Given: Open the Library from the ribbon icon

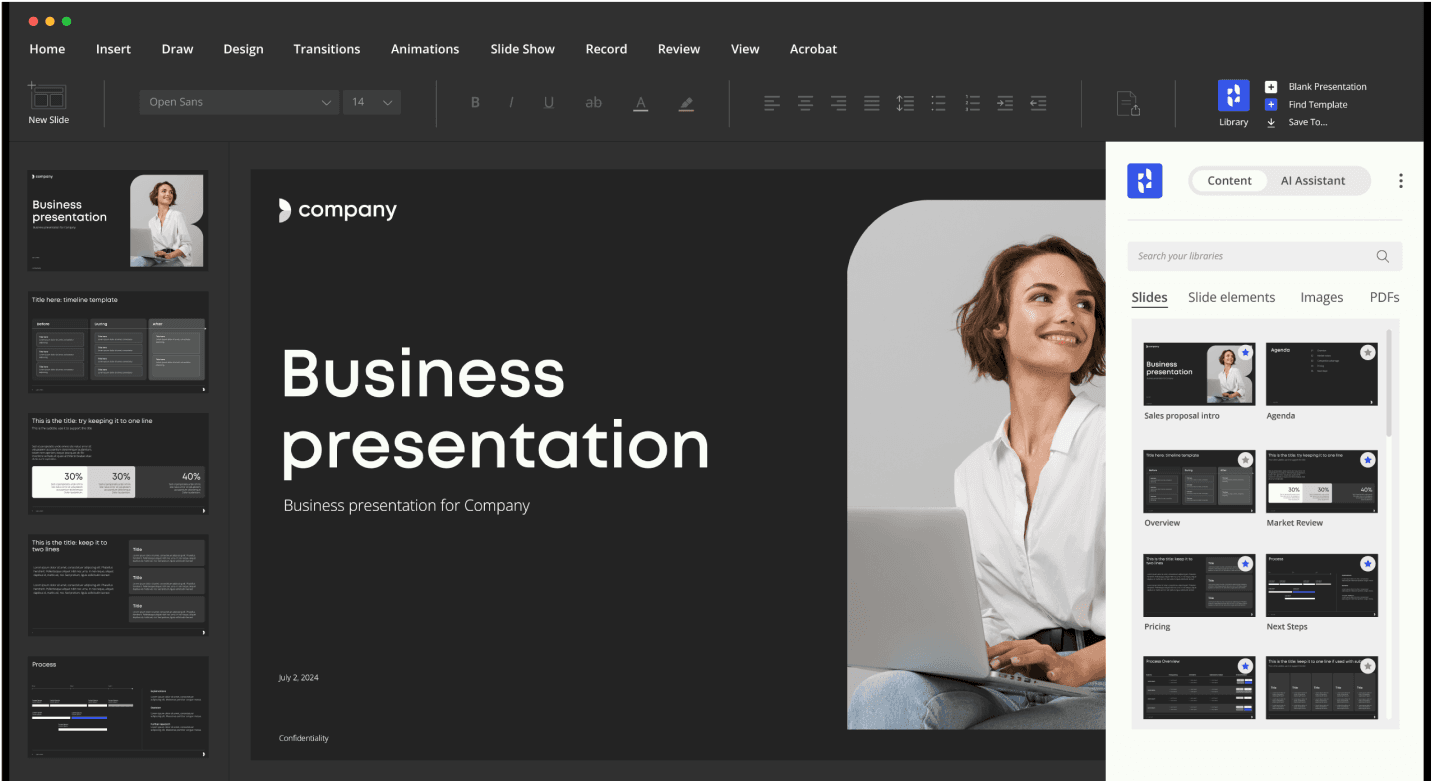Looking at the screenshot, I should point(1233,96).
